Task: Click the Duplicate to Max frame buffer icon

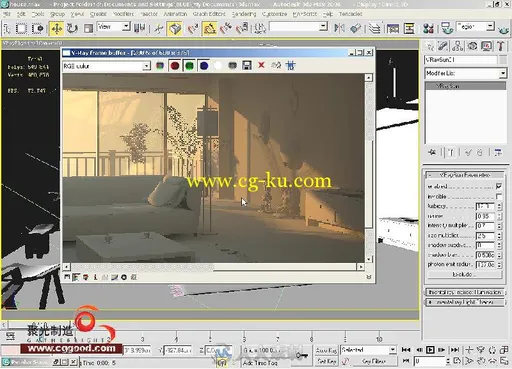Action: [x=276, y=65]
